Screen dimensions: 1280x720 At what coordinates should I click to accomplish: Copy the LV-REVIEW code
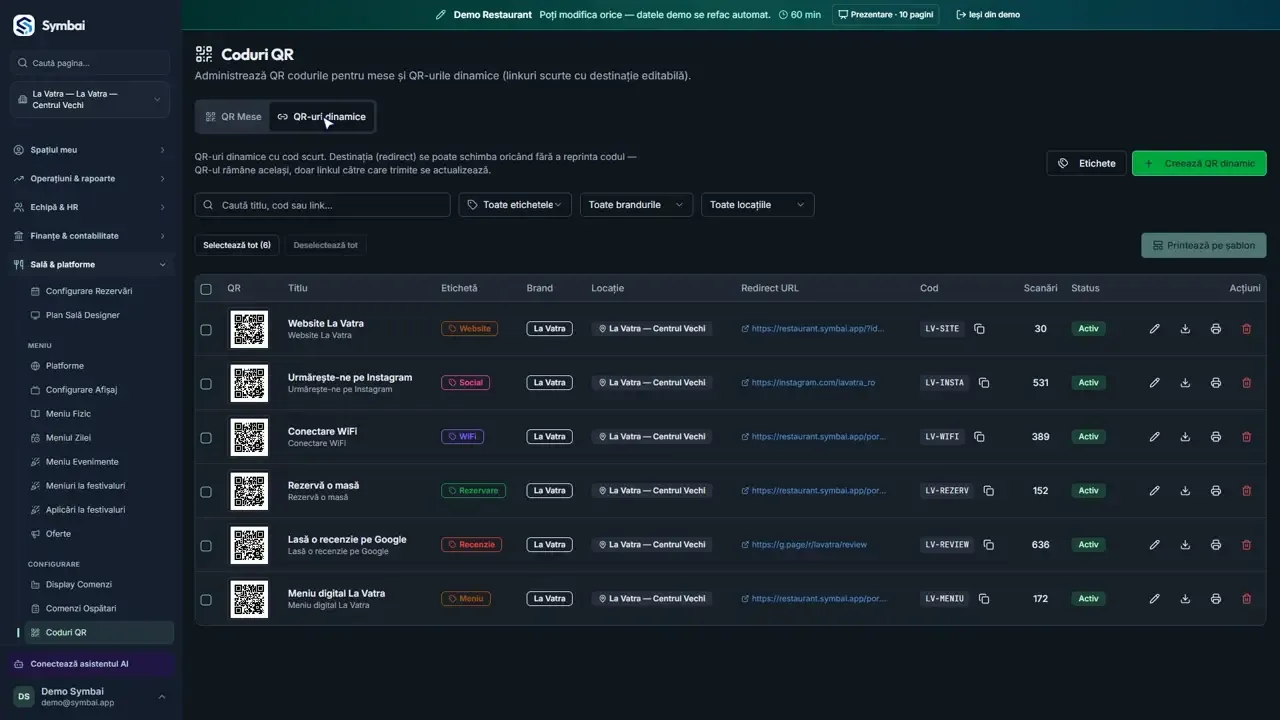[x=988, y=545]
